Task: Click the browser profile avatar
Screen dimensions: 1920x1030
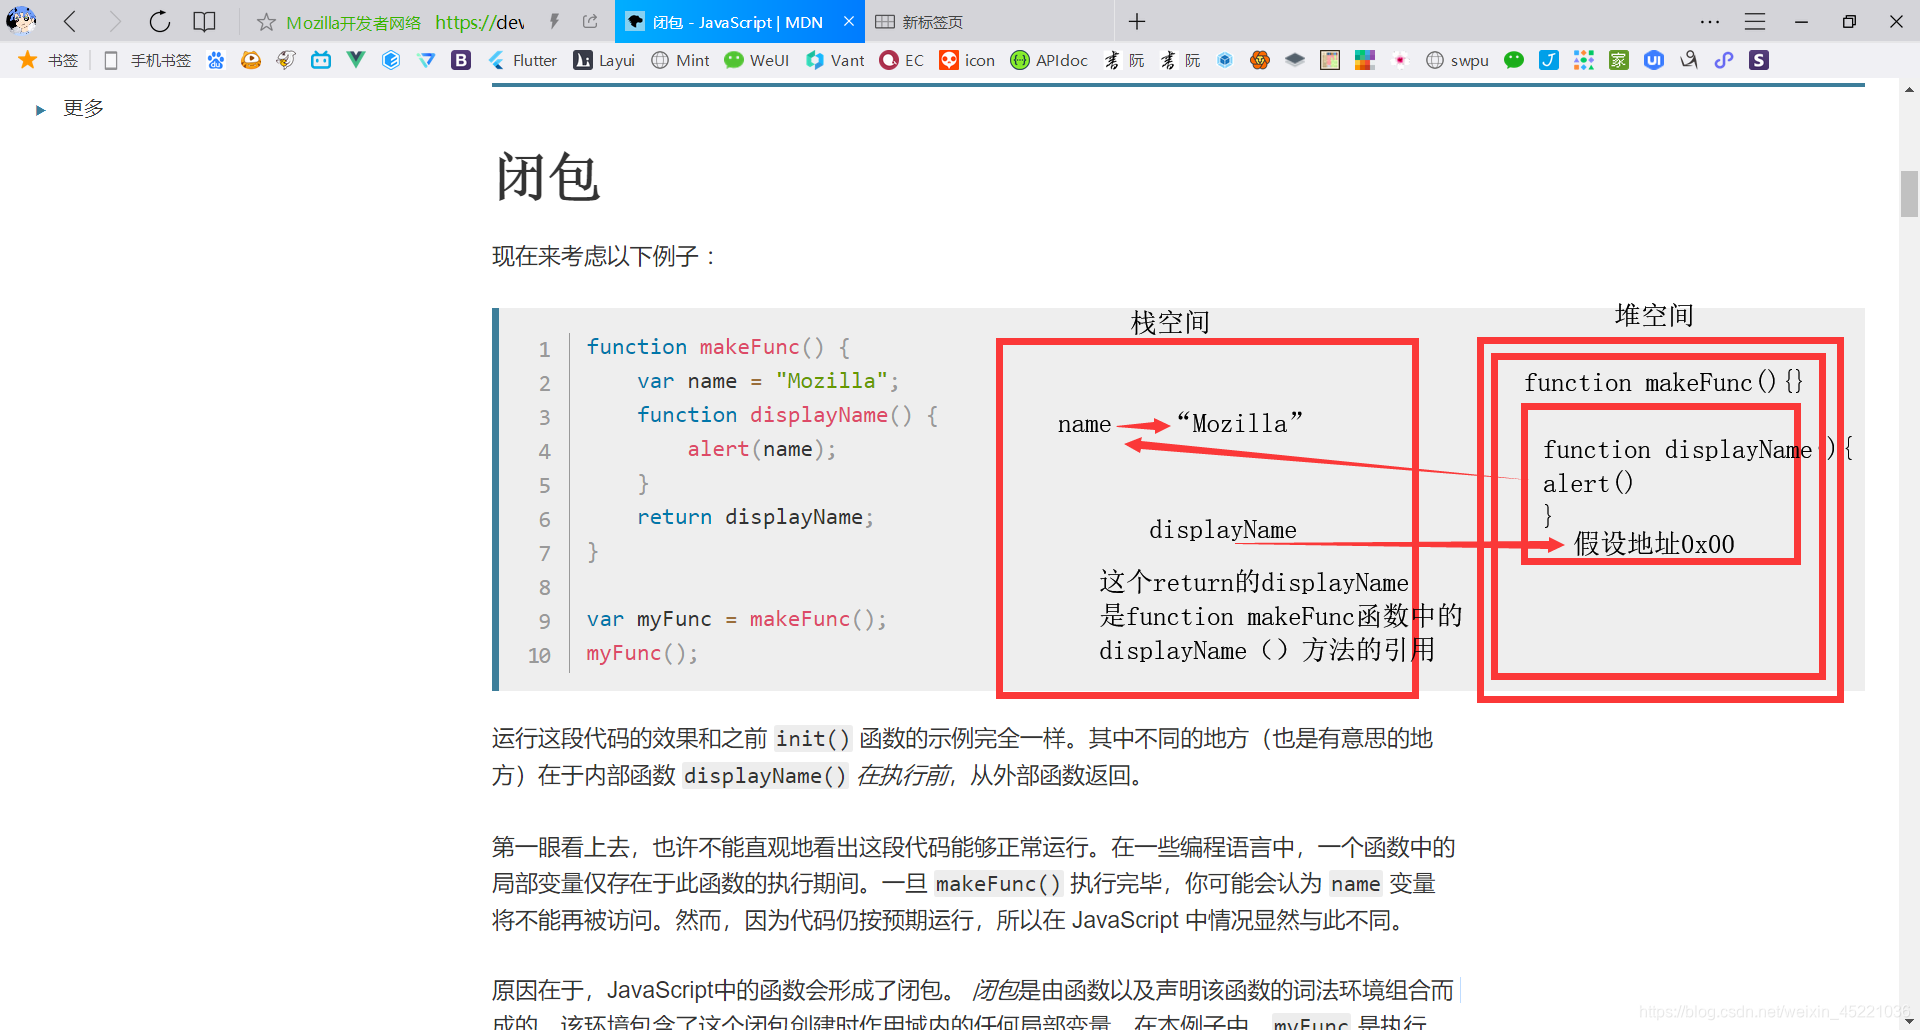Action: coord(21,21)
